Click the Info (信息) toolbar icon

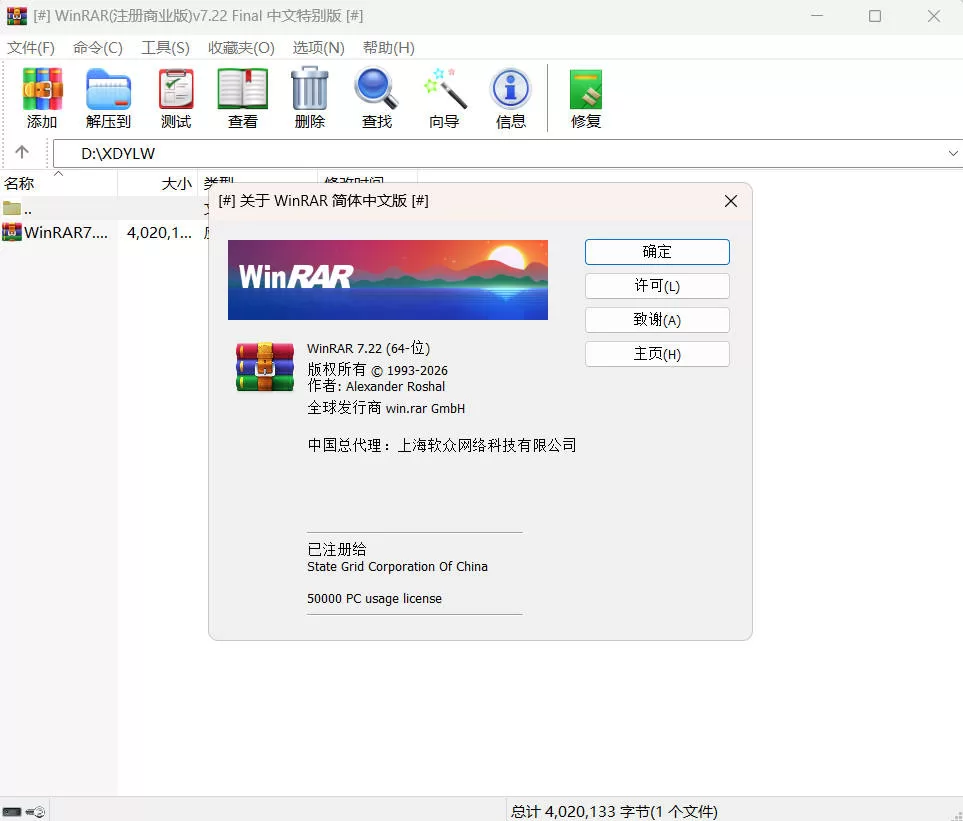(x=510, y=88)
